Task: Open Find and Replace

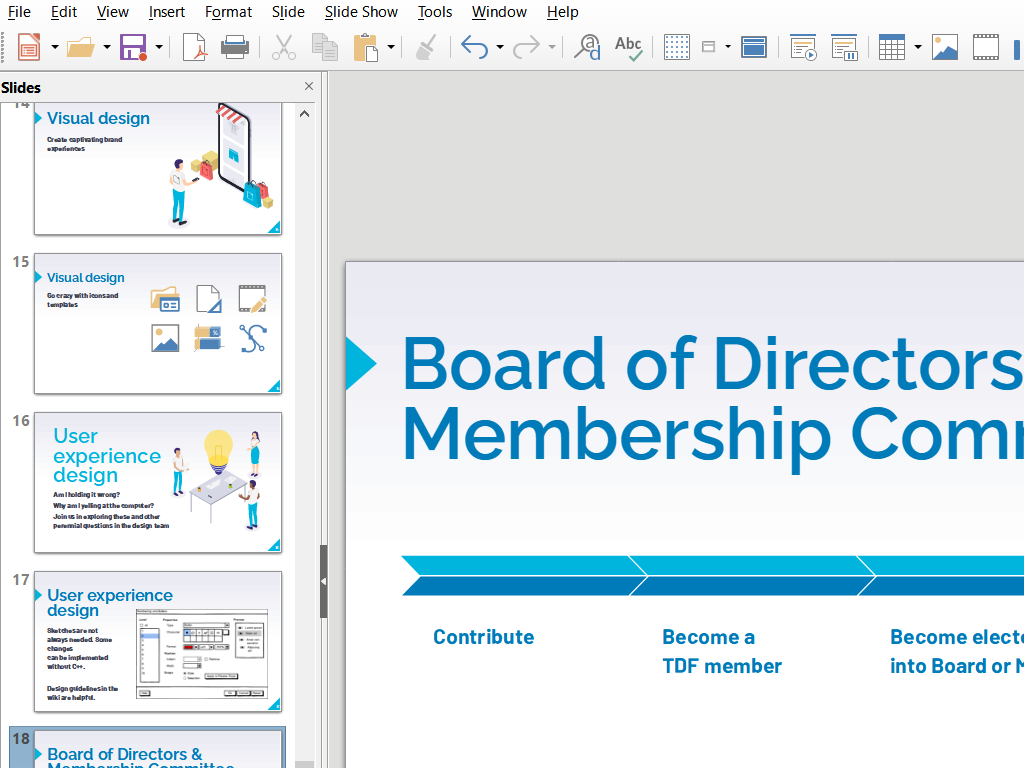Action: (587, 47)
